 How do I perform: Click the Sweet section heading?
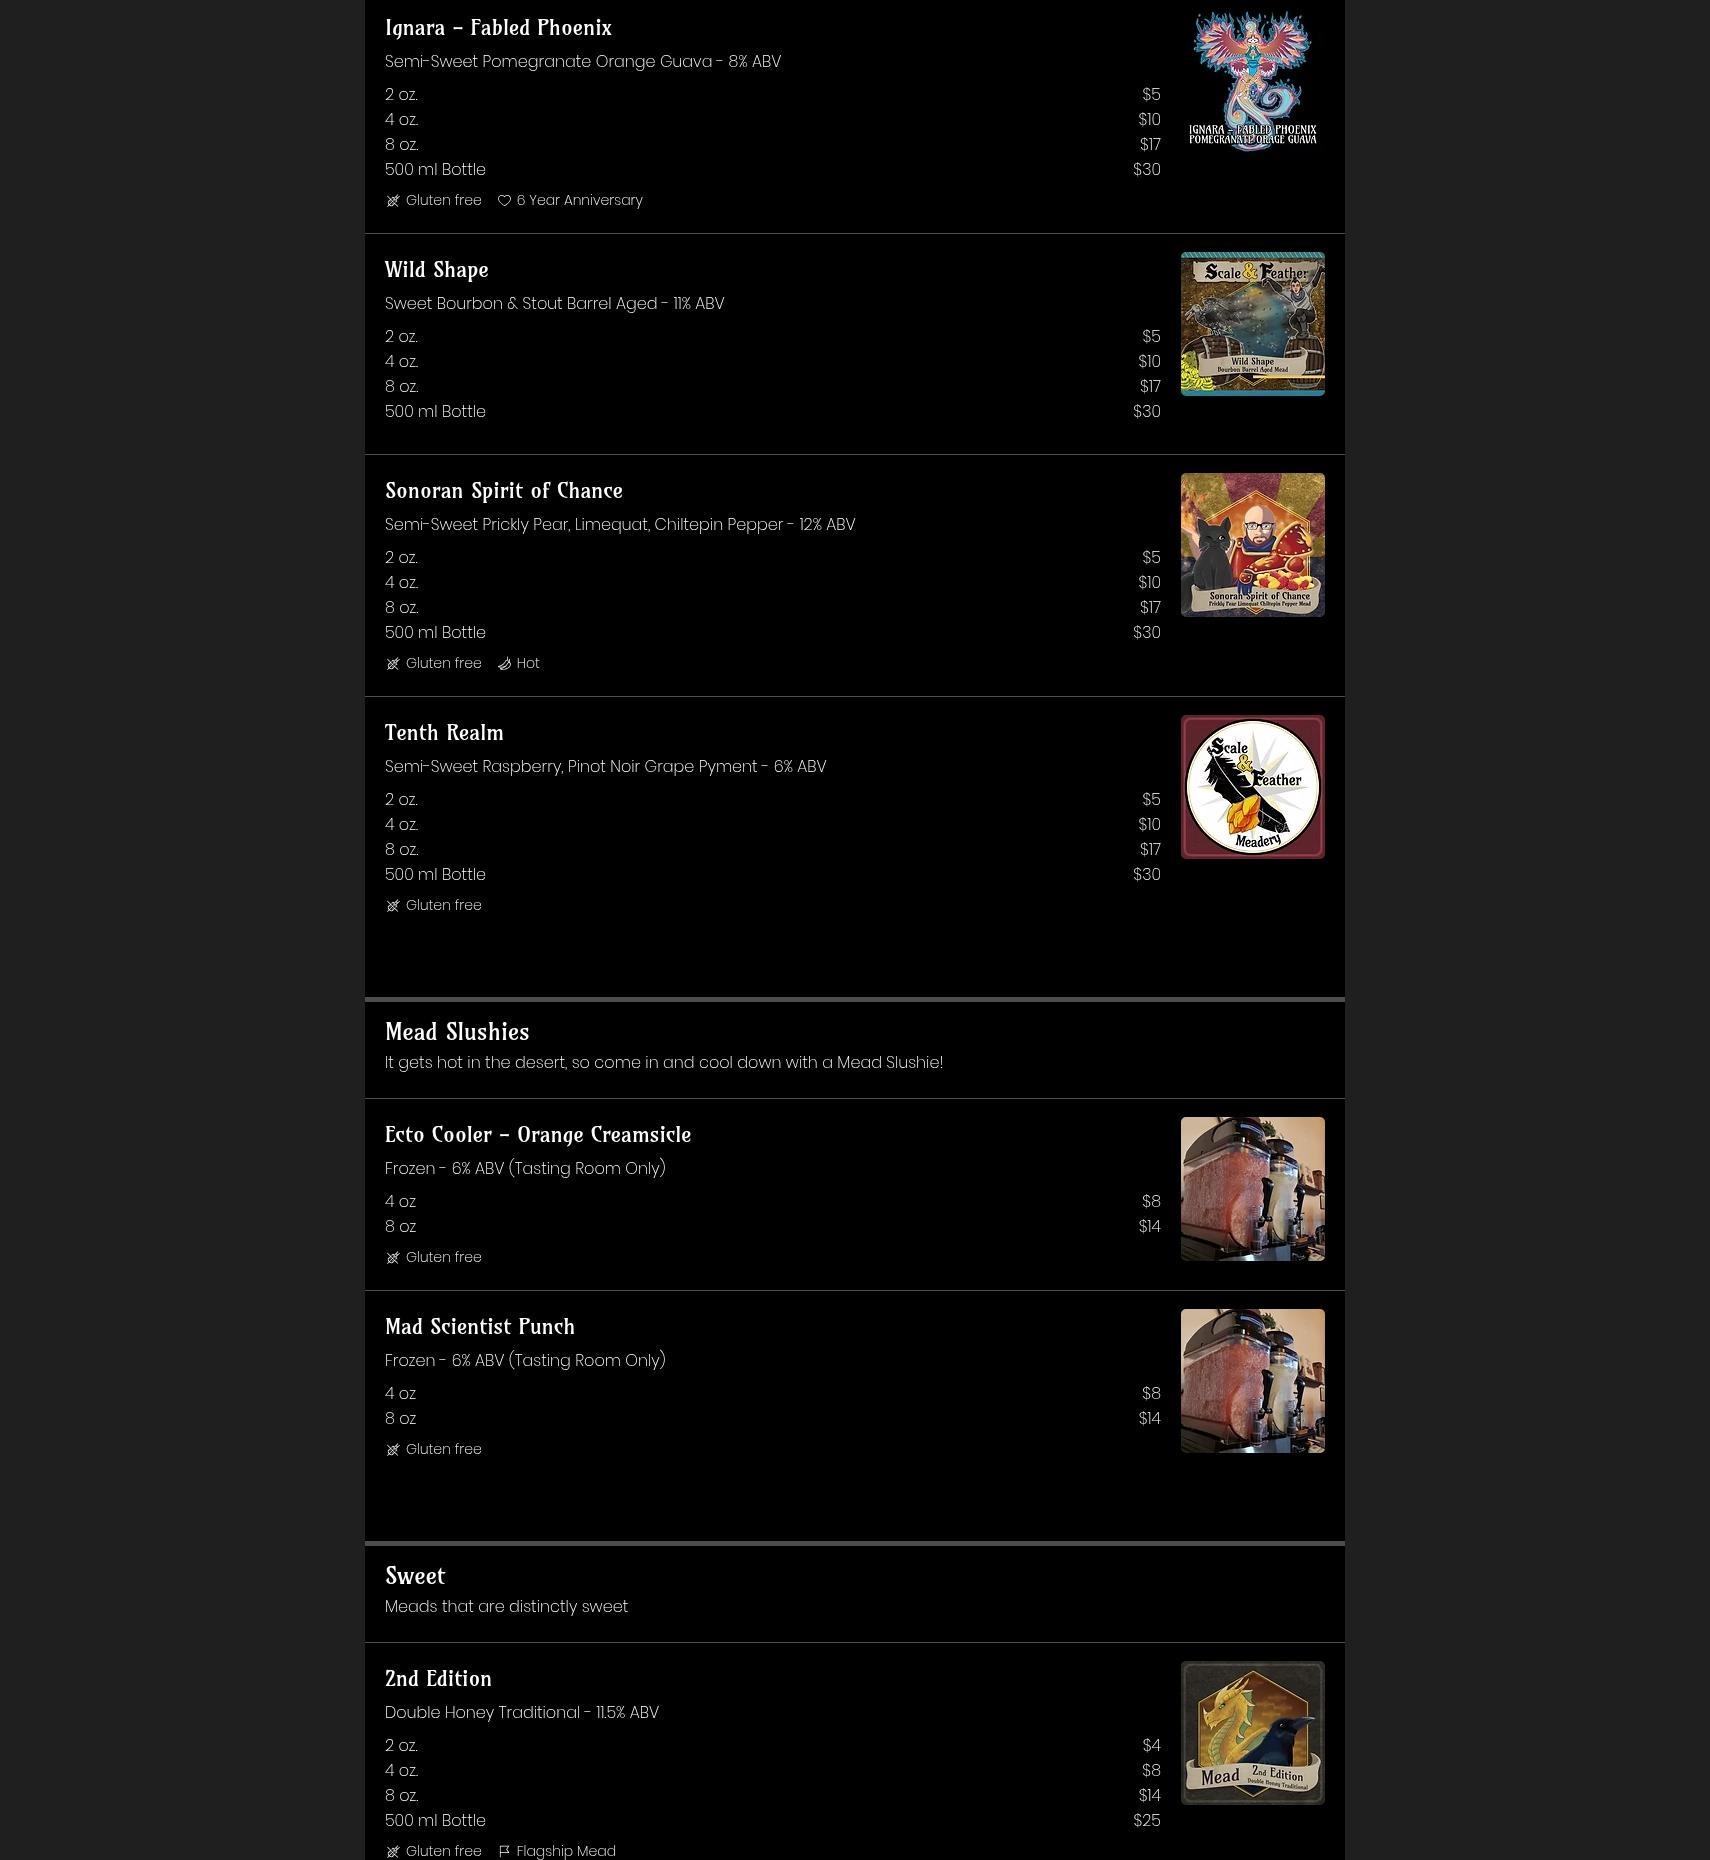(415, 1576)
